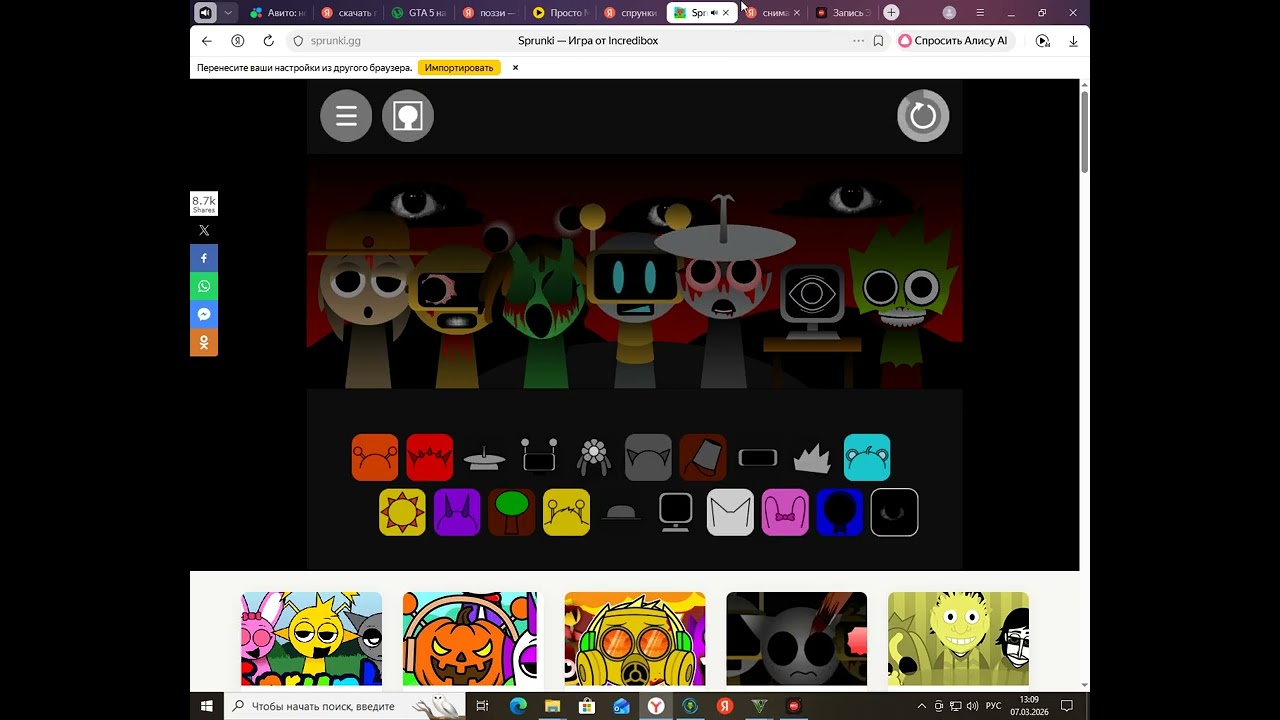Select the purple horned sprunki icon
The image size is (1280, 720).
(x=457, y=512)
